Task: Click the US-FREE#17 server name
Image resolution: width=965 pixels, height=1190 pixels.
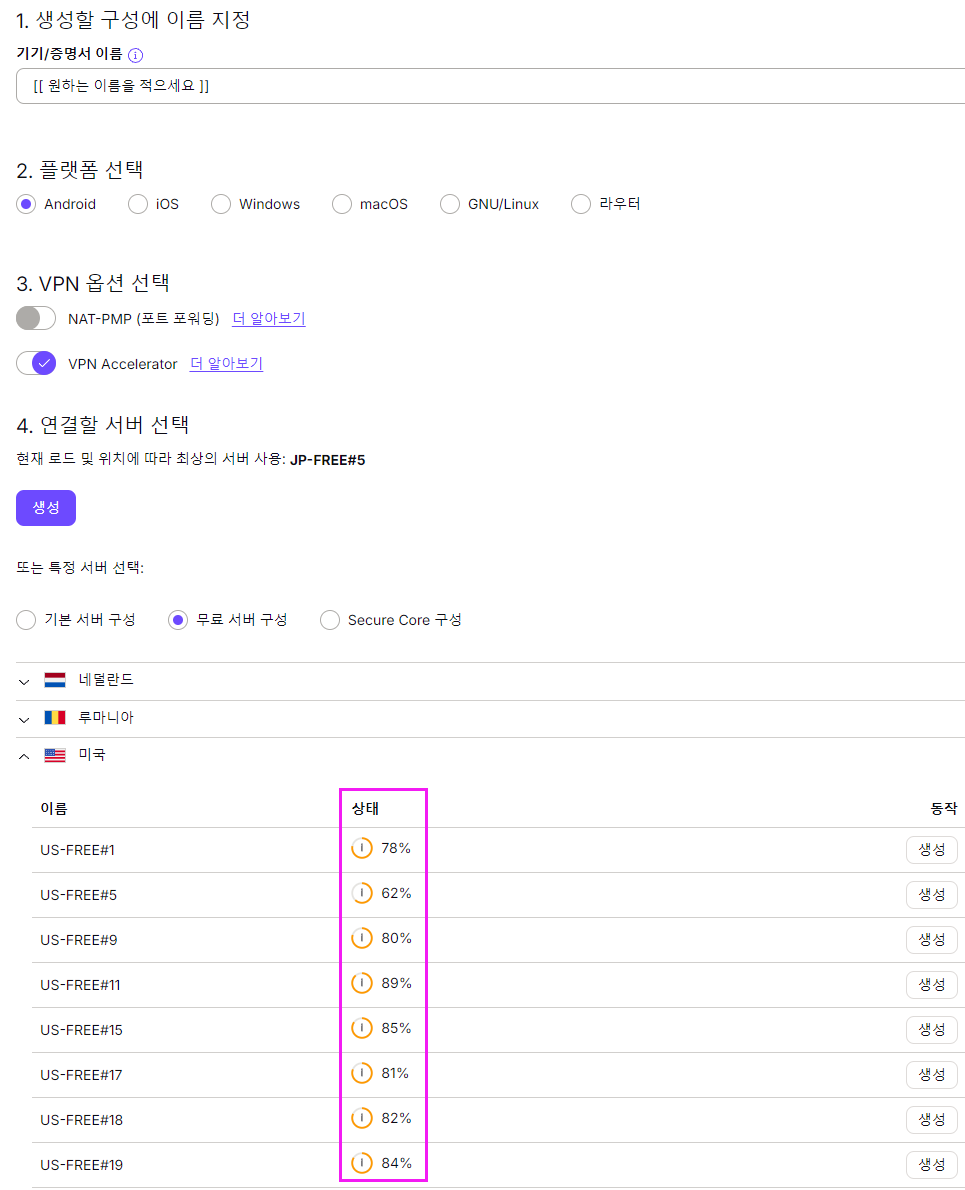Action: 81,1075
